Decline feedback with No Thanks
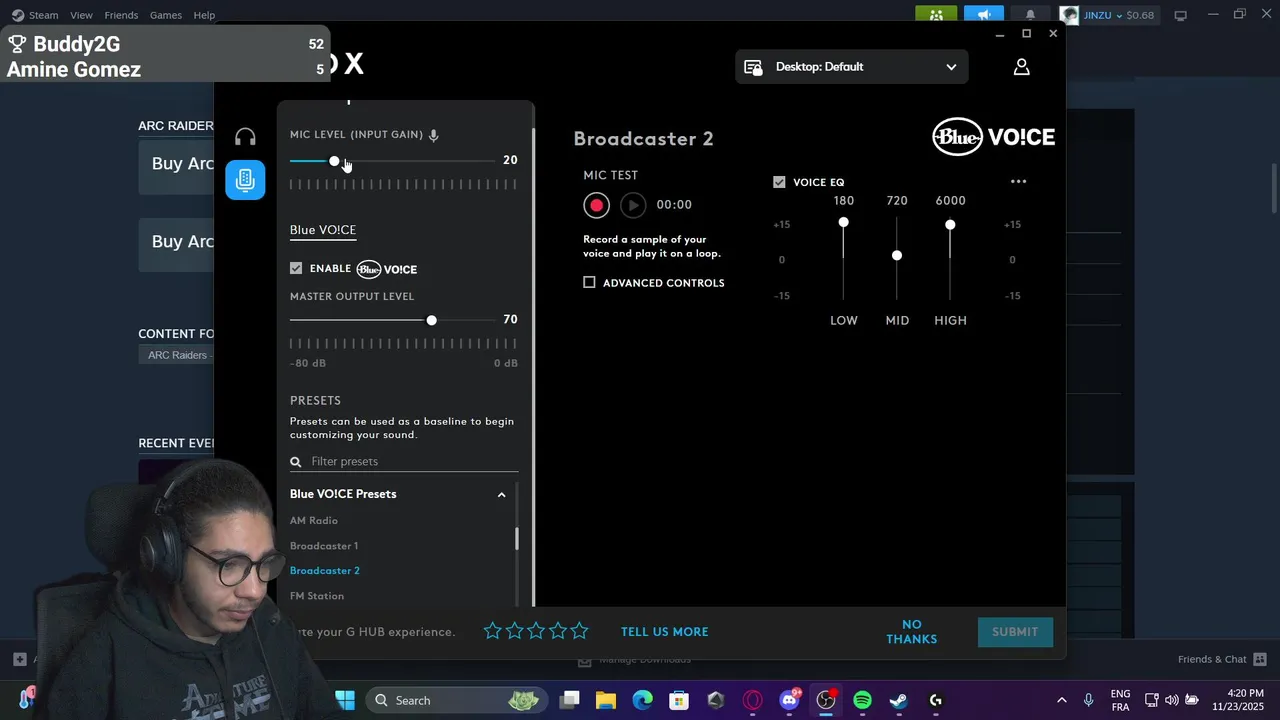 [x=912, y=632]
